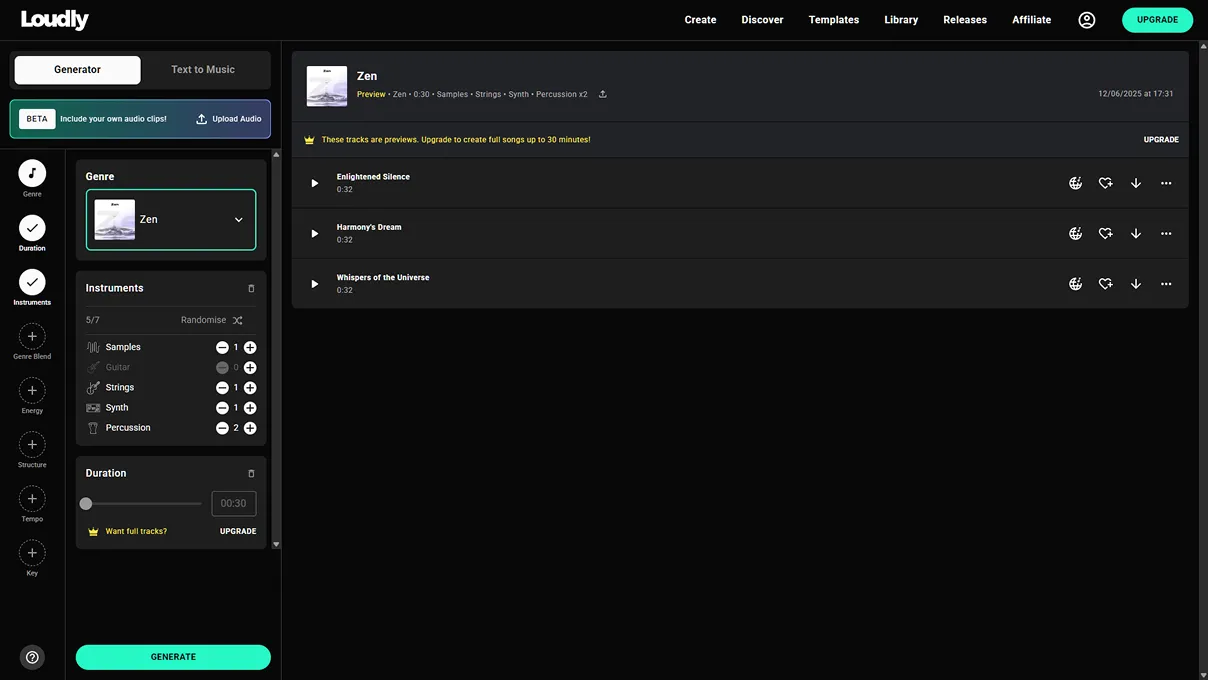
Task: Click the duration slider handle
Action: [x=86, y=504]
